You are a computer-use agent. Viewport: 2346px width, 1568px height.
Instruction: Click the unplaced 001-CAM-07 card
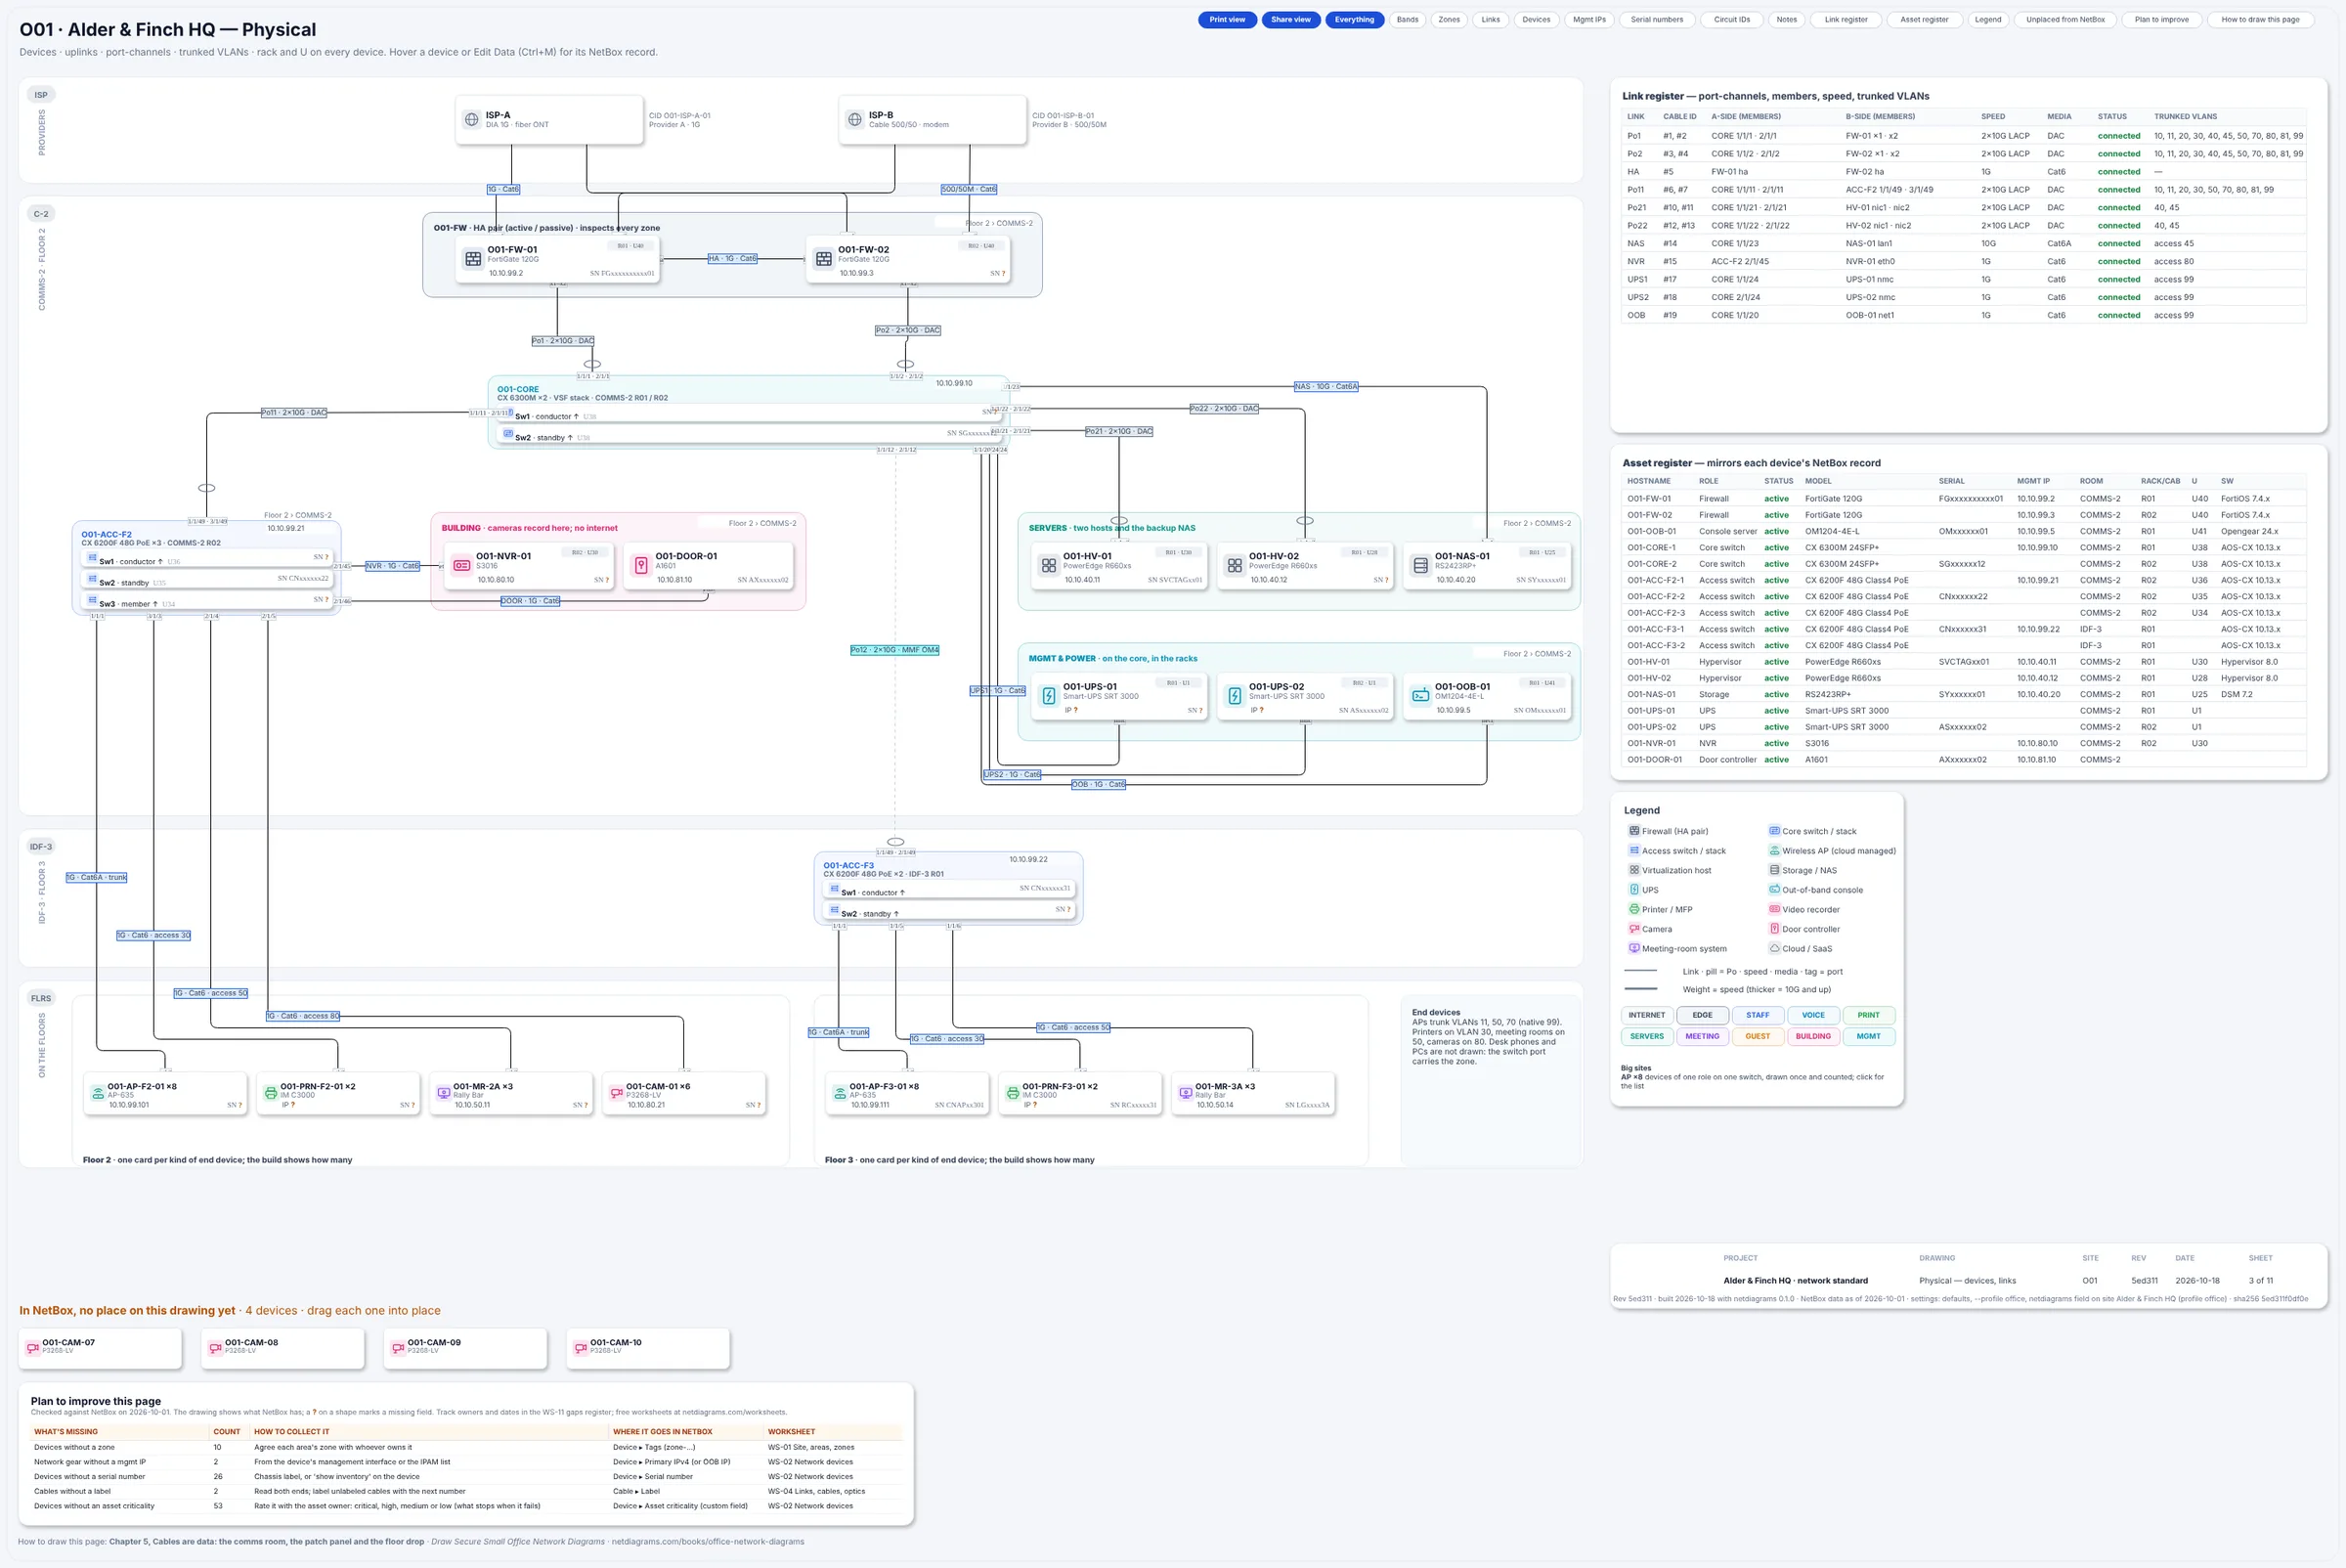click(100, 1348)
